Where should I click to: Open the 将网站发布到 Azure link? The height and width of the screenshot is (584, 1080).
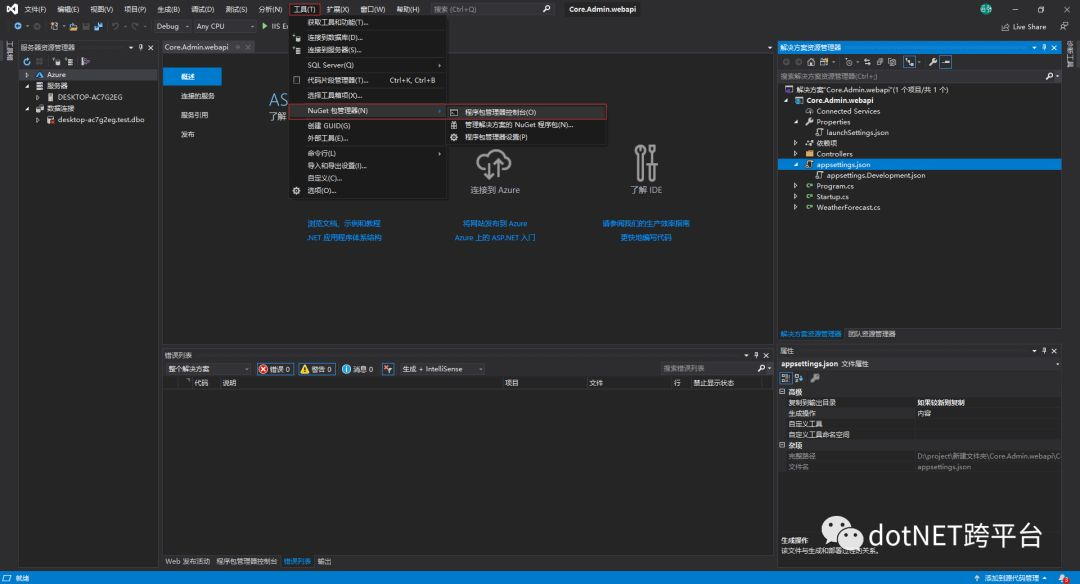click(495, 224)
